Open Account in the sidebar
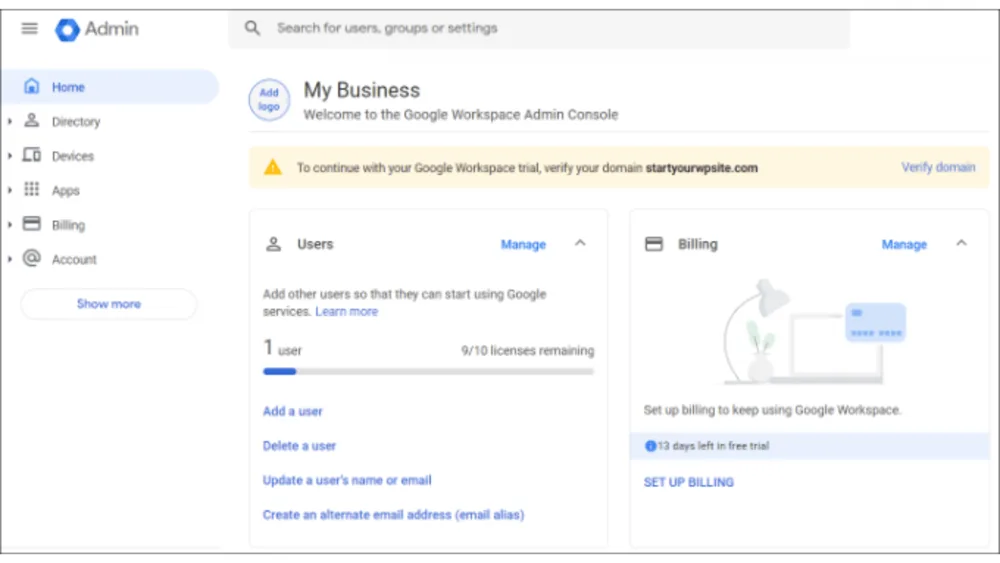The width and height of the screenshot is (1000, 563). pyautogui.click(x=74, y=259)
